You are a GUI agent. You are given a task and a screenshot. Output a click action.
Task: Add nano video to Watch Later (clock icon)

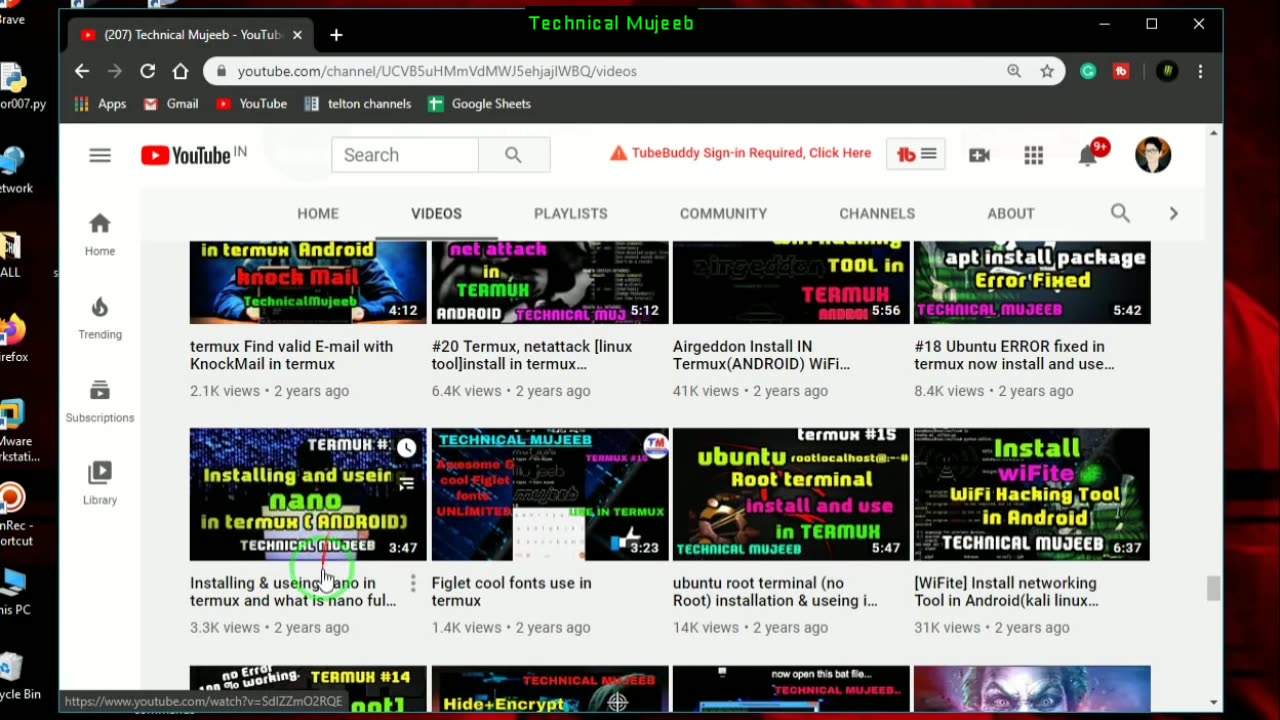point(406,448)
